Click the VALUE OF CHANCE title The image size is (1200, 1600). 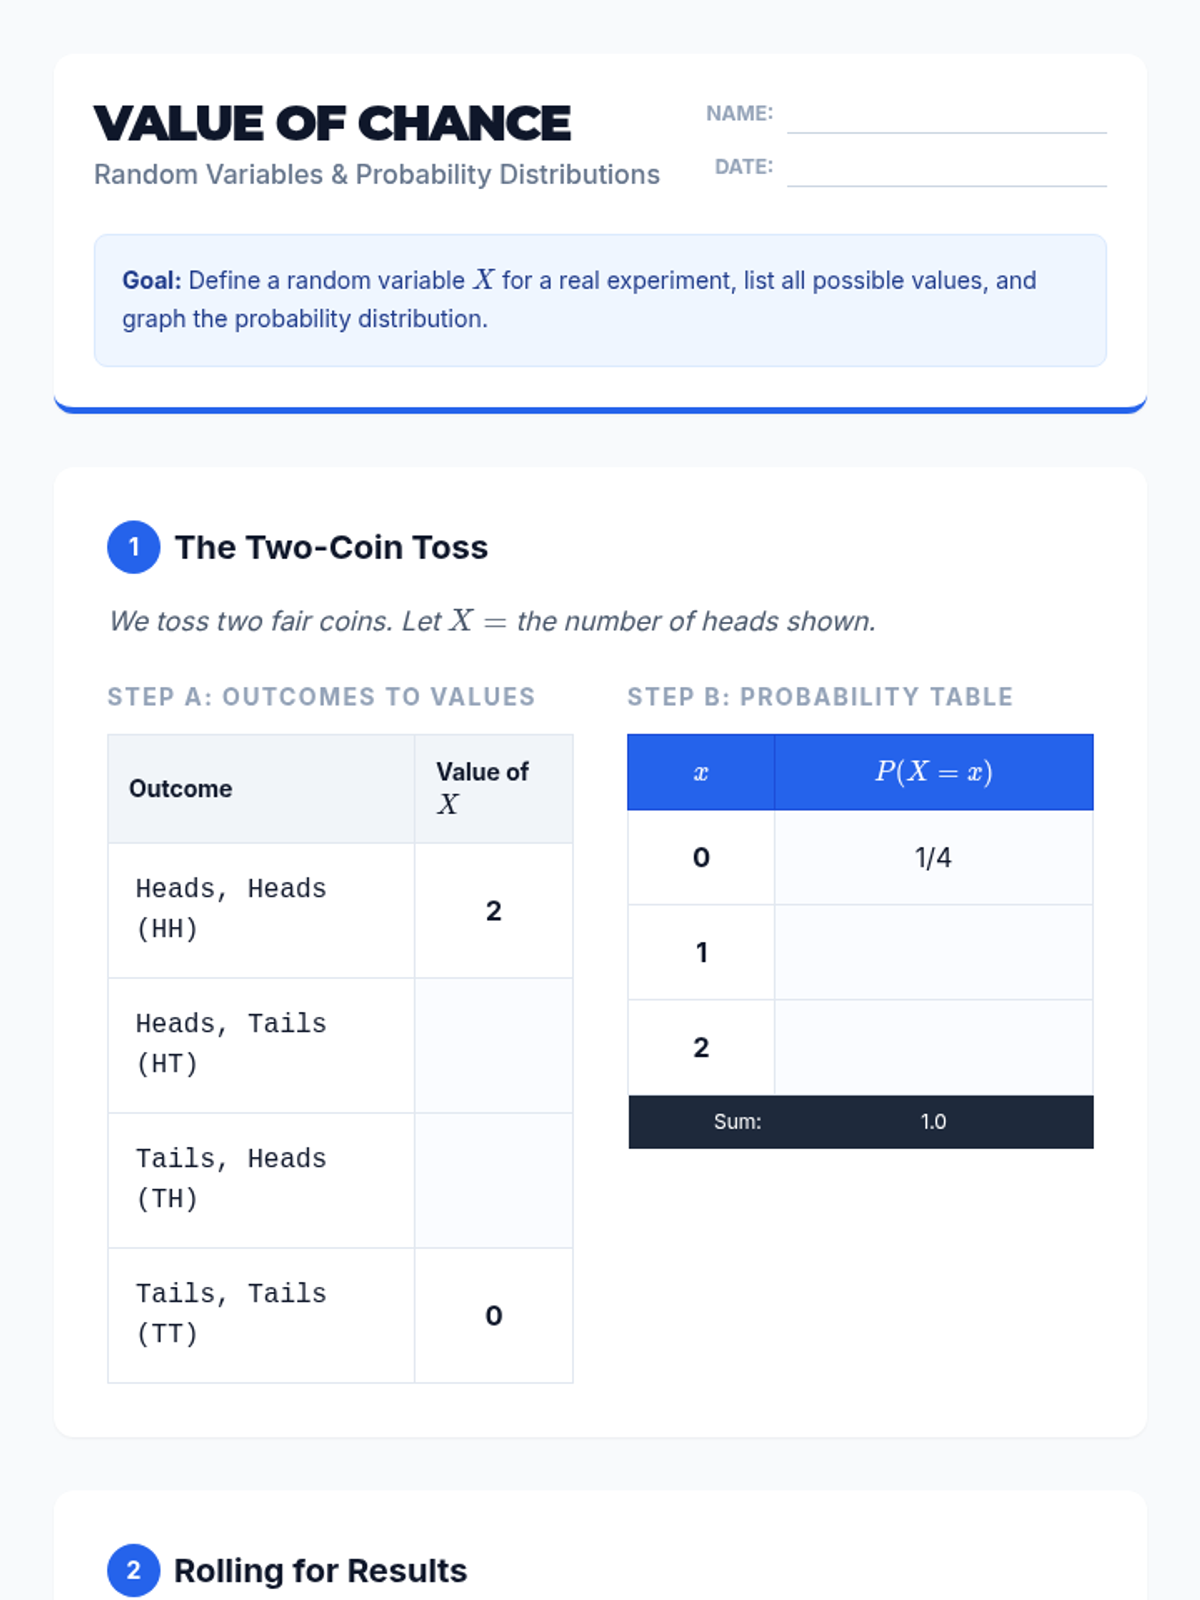coord(332,124)
